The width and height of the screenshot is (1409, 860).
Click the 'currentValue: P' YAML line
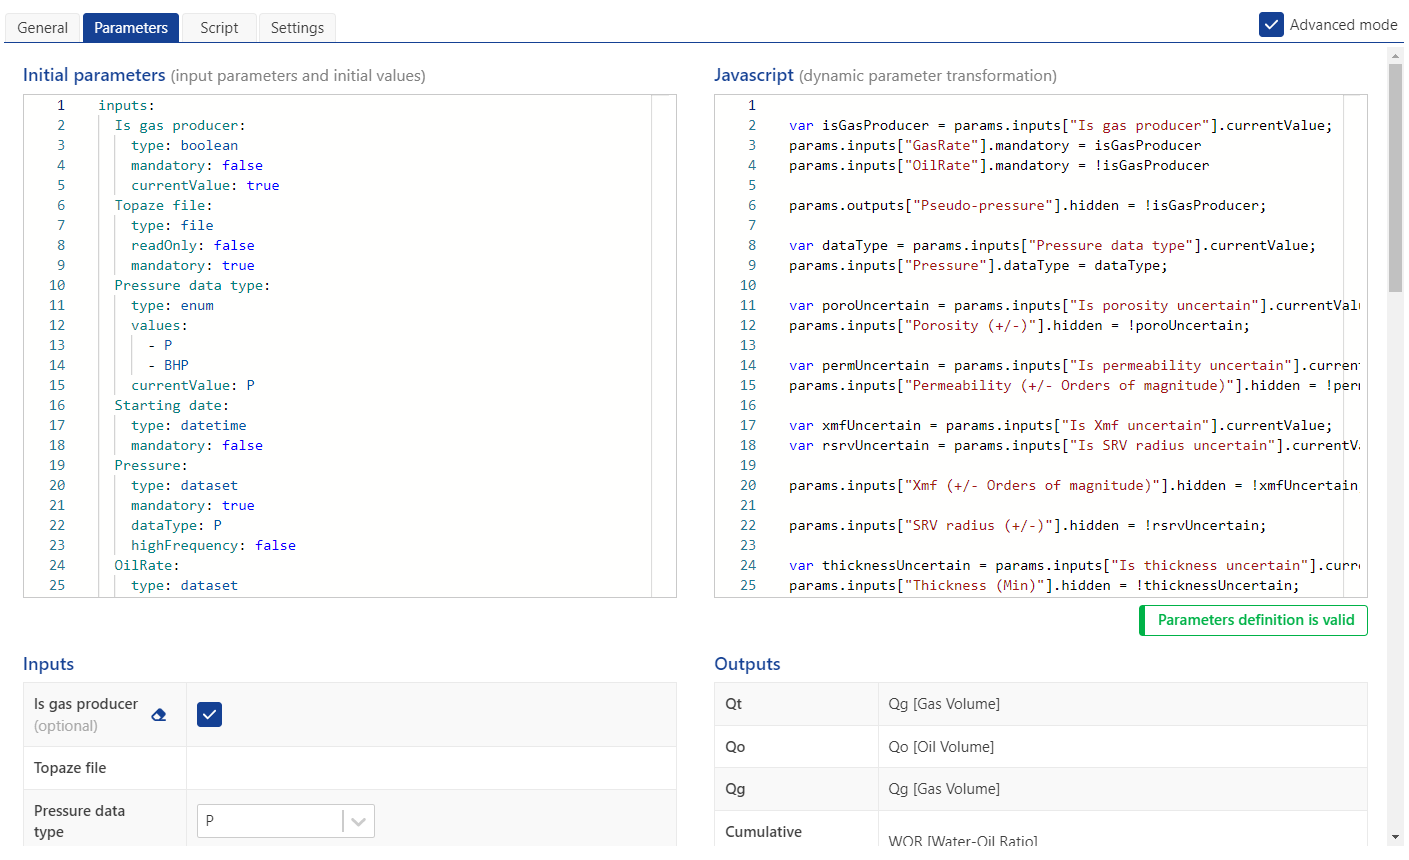(x=192, y=385)
